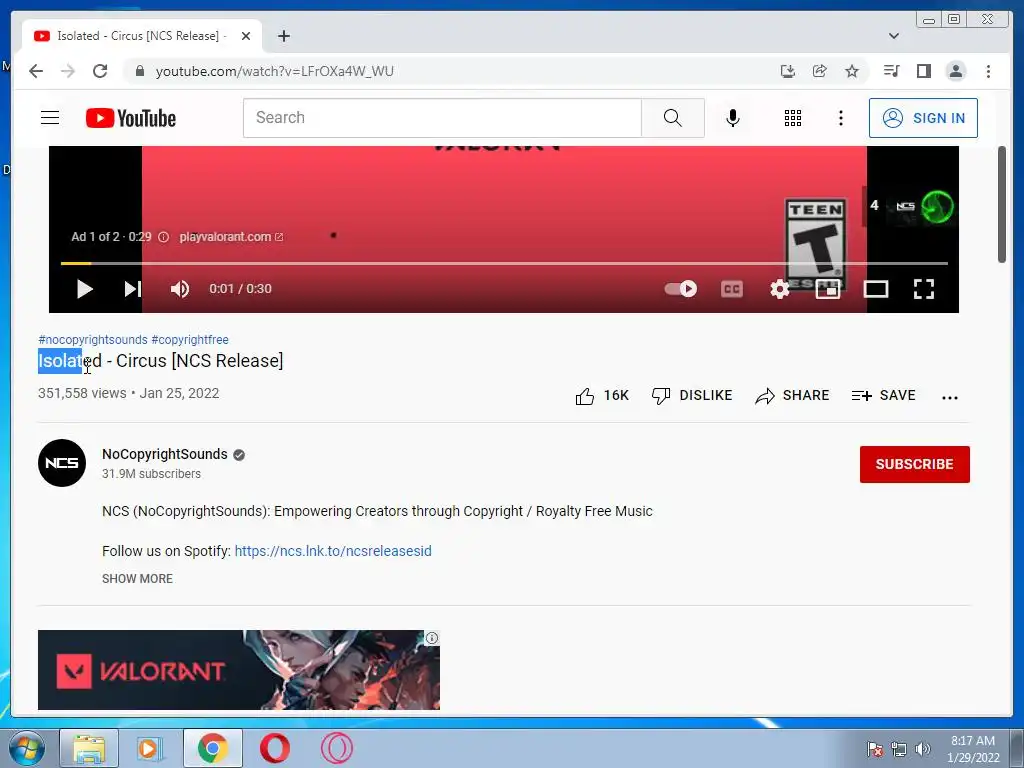Image resolution: width=1024 pixels, height=768 pixels.
Task: Click the SHARE button
Action: click(x=792, y=396)
